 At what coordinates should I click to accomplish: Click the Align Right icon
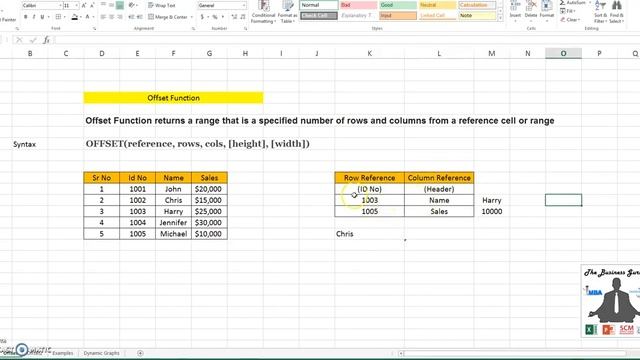click(120, 17)
